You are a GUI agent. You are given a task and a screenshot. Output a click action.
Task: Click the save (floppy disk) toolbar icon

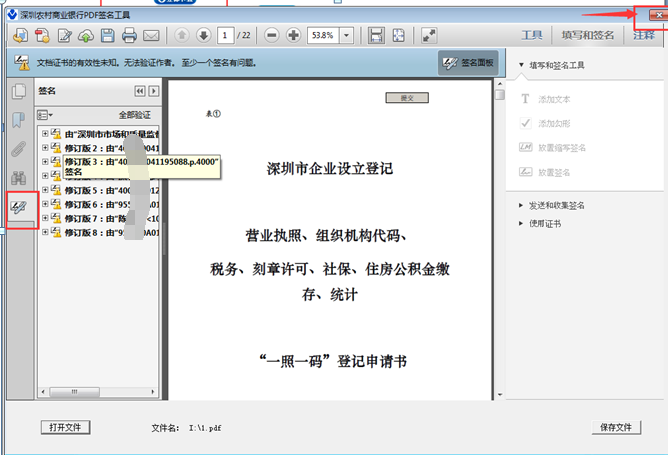(x=108, y=36)
